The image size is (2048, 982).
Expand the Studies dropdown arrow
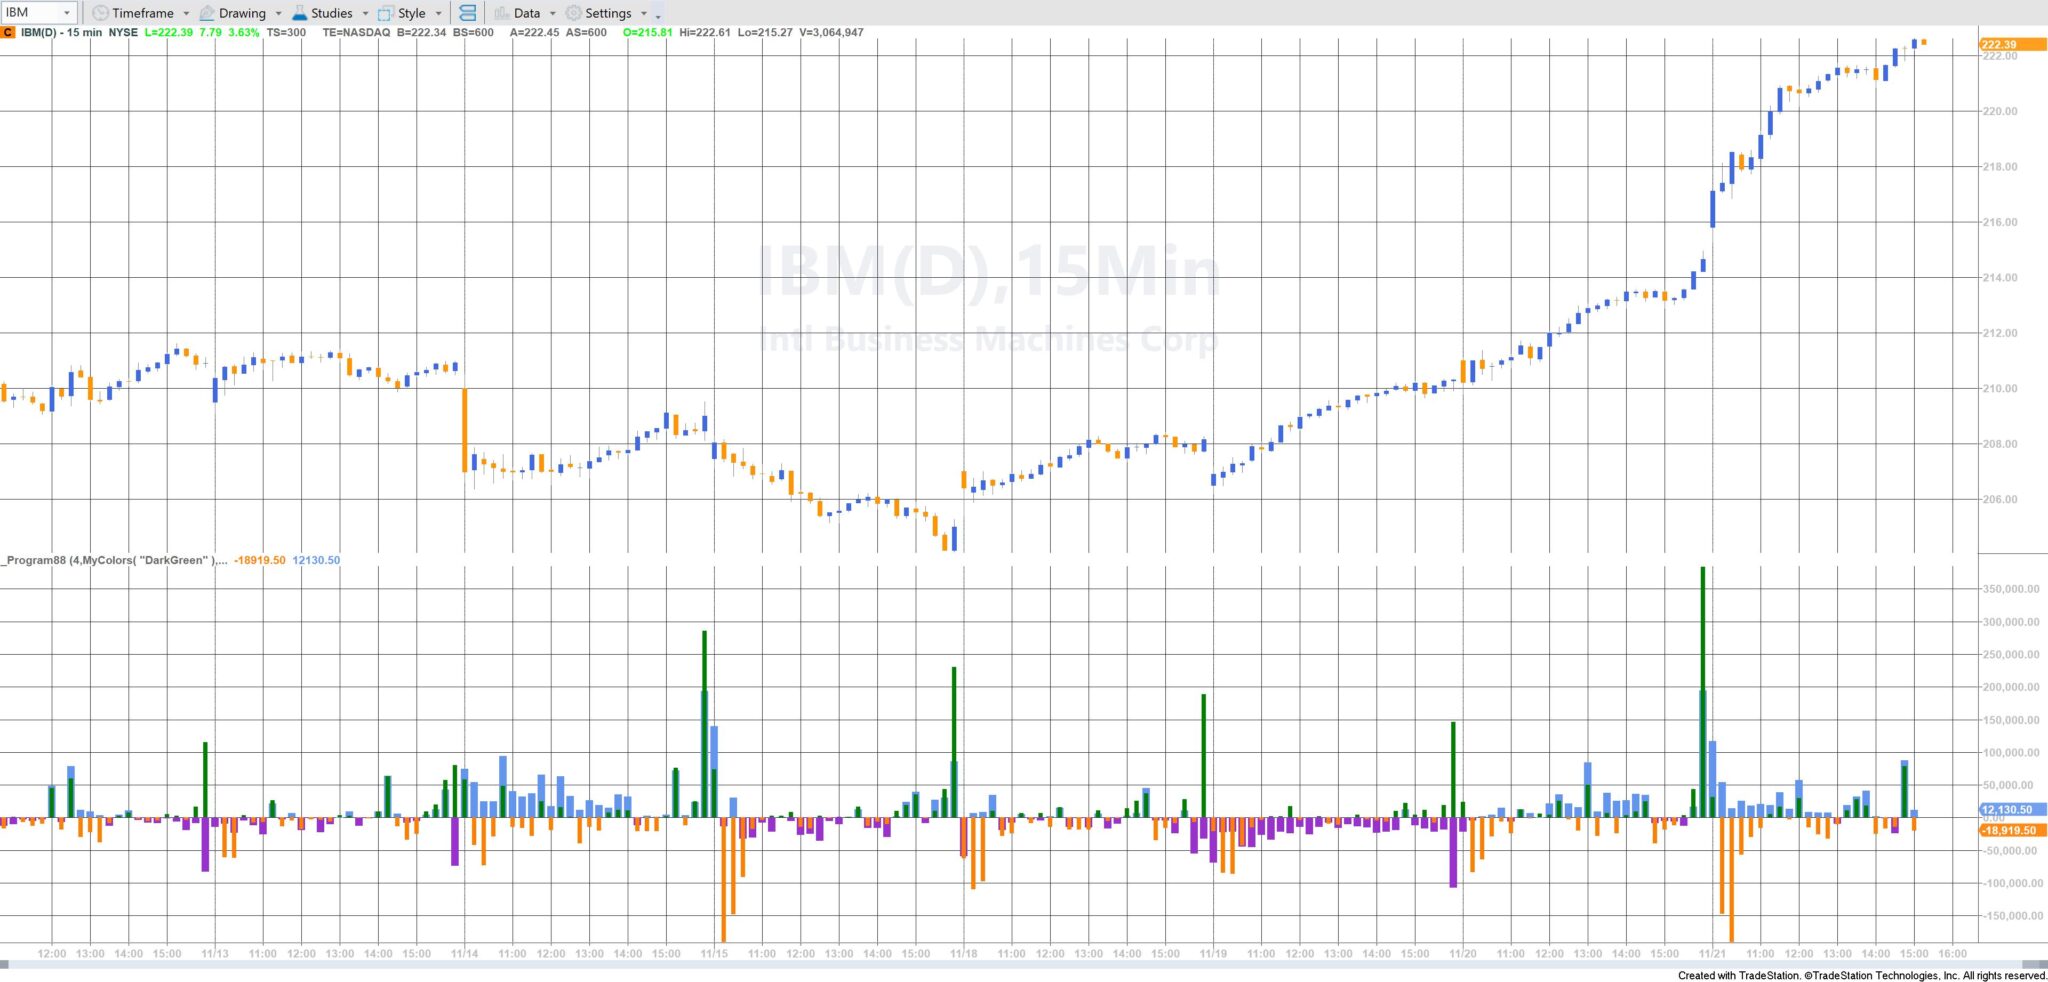tap(365, 13)
